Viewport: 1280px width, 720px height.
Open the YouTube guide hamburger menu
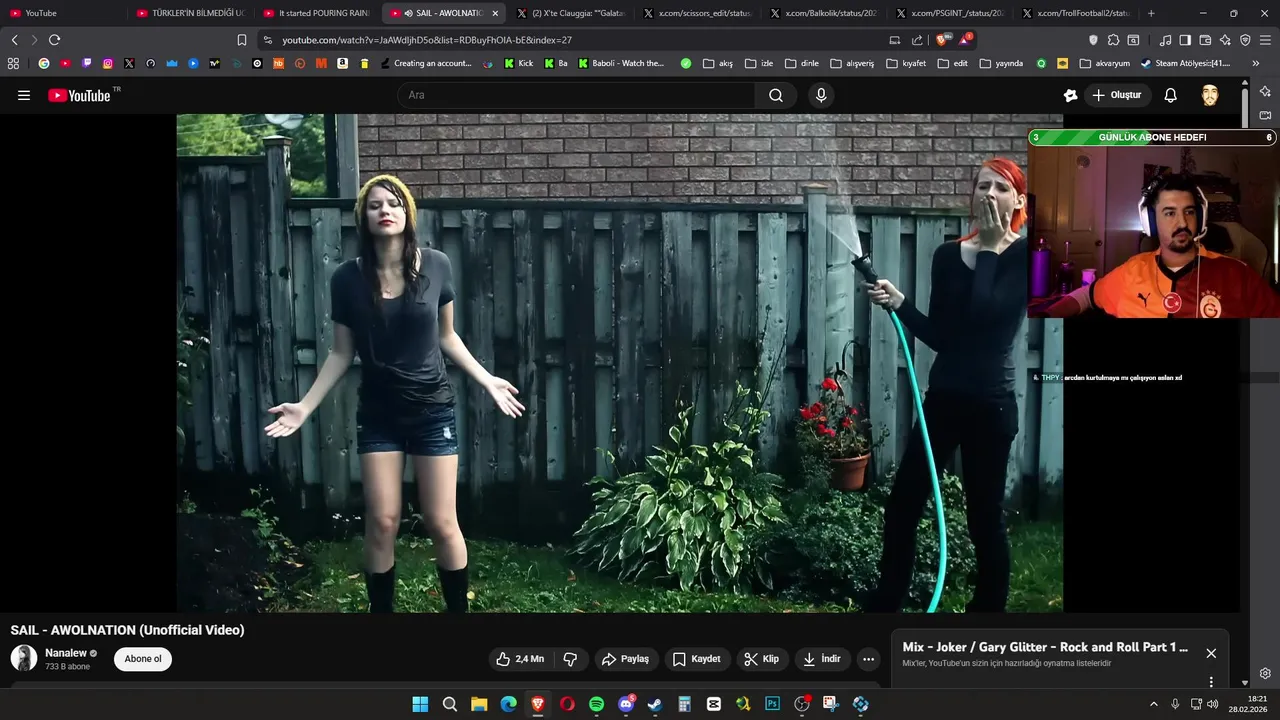24,95
